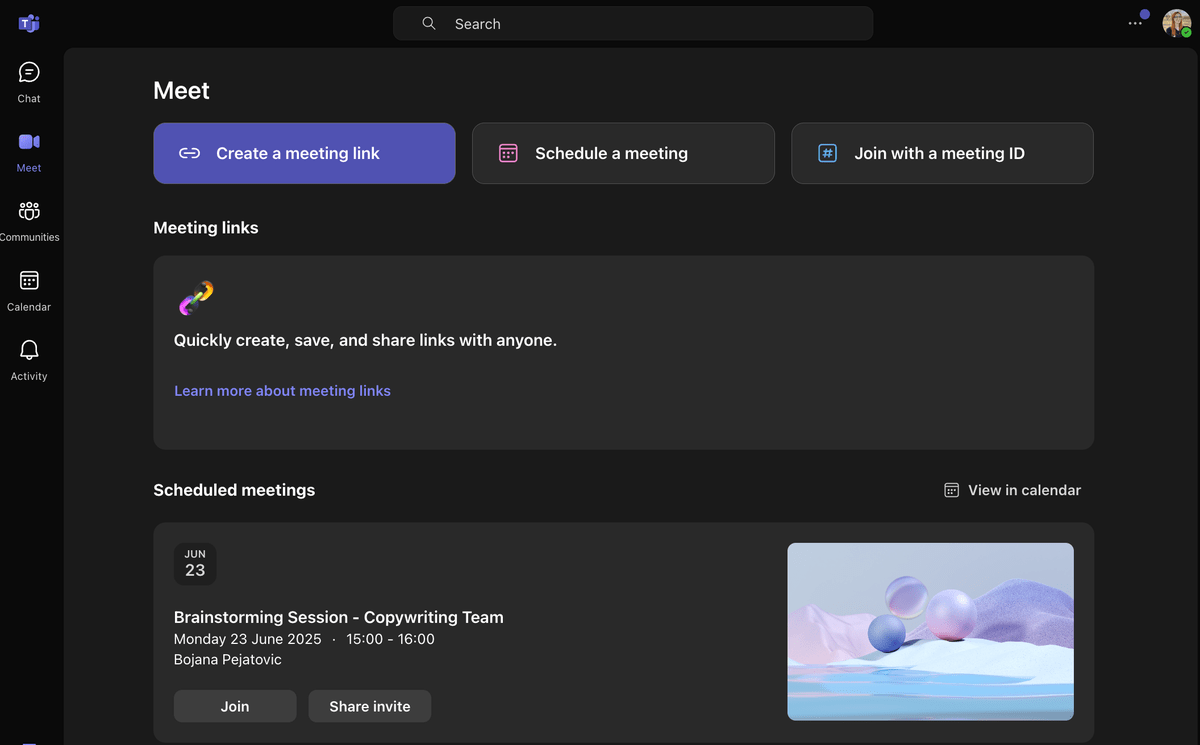The image size is (1200, 745).
Task: Open Calendar from the sidebar
Action: [29, 291]
